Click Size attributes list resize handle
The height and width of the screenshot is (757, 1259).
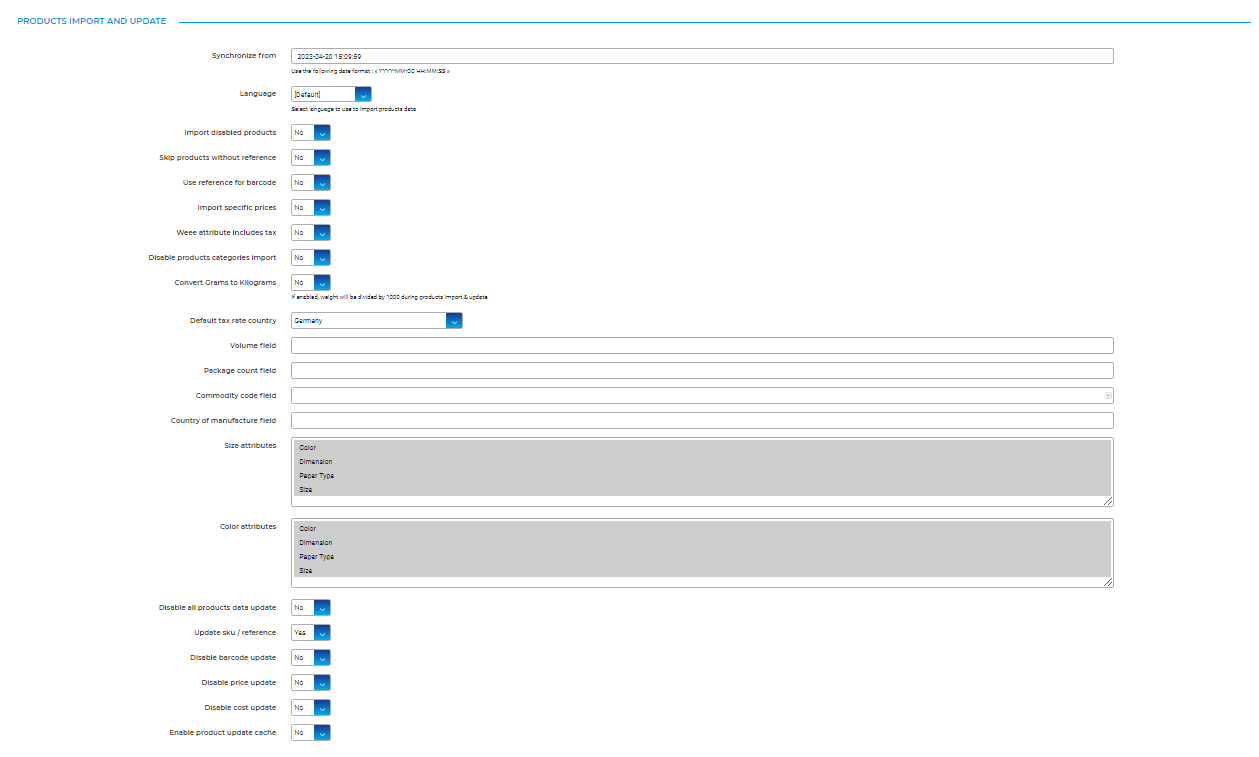(1108, 501)
